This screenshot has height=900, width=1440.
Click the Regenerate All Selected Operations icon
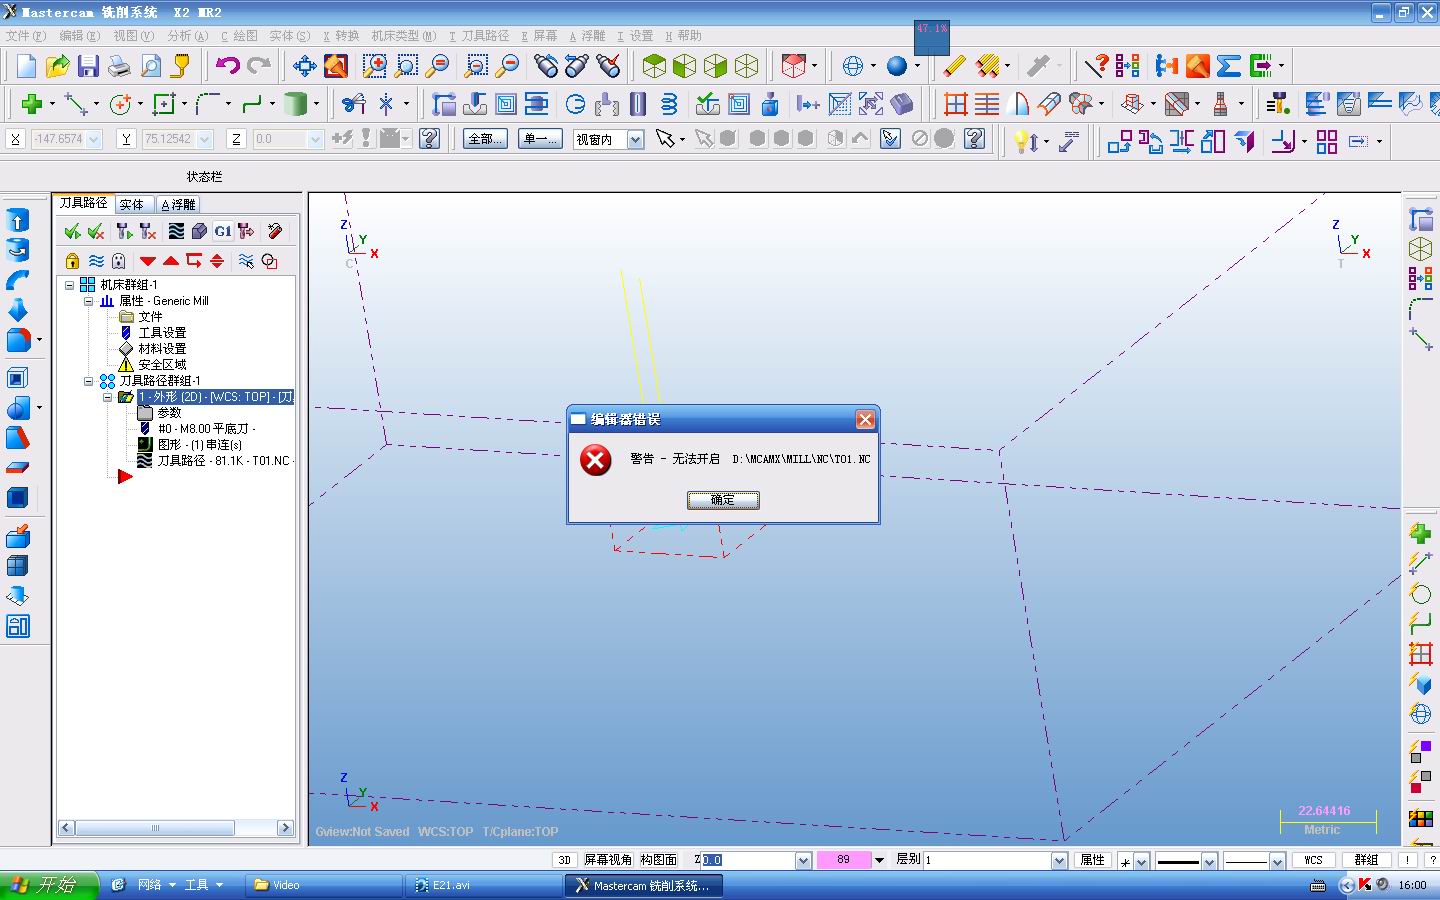click(124, 231)
